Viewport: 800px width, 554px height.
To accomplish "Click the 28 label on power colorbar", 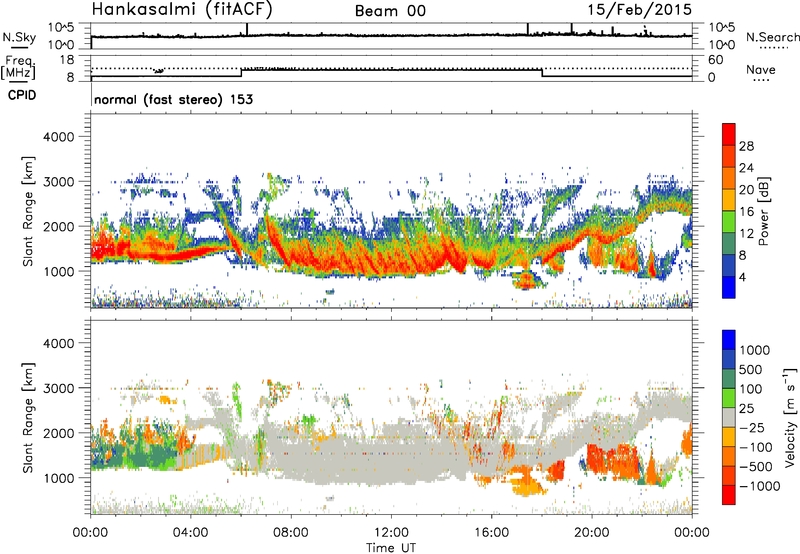I will pos(746,146).
